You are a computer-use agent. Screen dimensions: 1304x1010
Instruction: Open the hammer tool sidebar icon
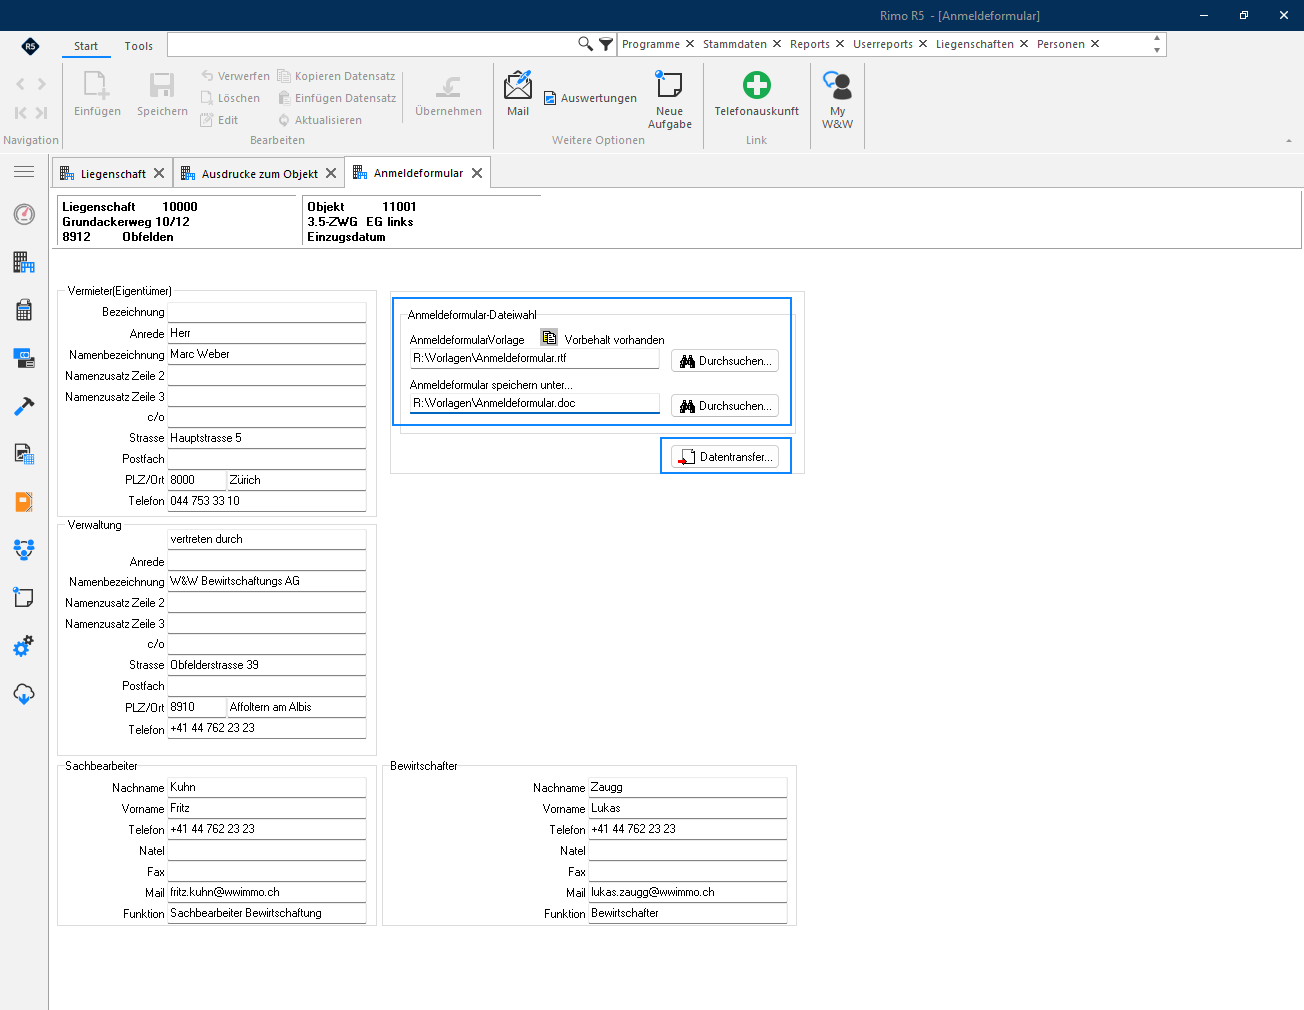pyautogui.click(x=24, y=406)
